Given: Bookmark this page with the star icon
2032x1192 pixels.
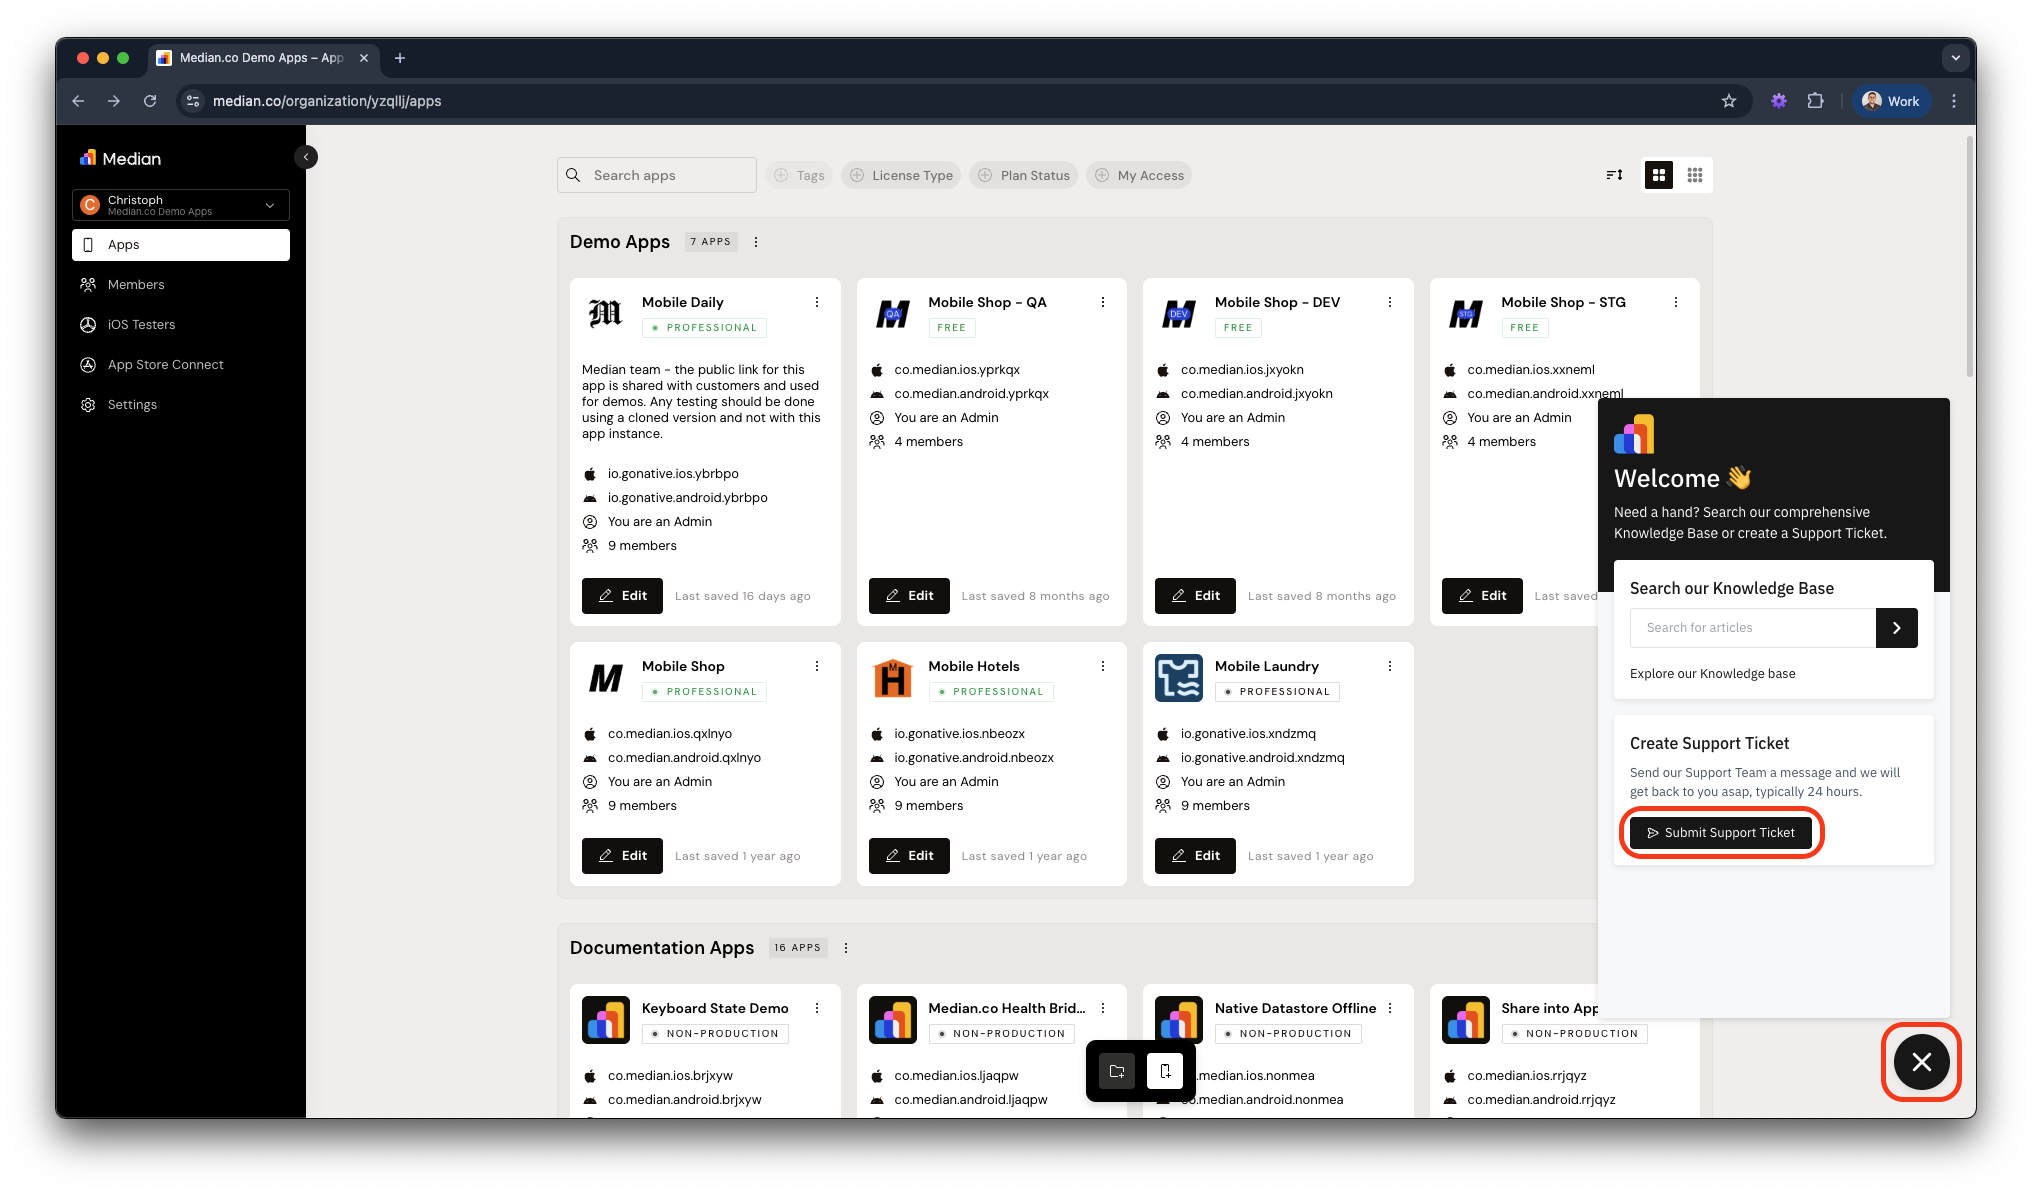Looking at the screenshot, I should click(1729, 101).
